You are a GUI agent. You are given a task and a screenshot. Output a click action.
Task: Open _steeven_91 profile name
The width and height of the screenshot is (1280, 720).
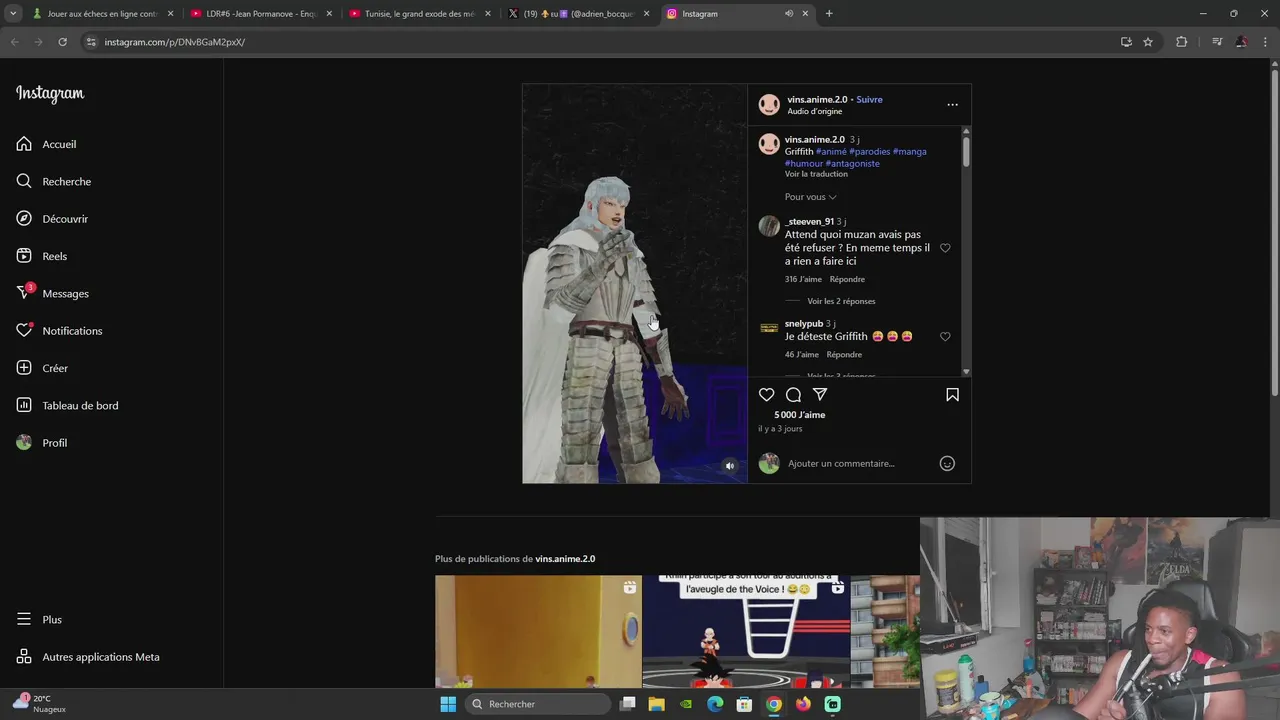(809, 222)
